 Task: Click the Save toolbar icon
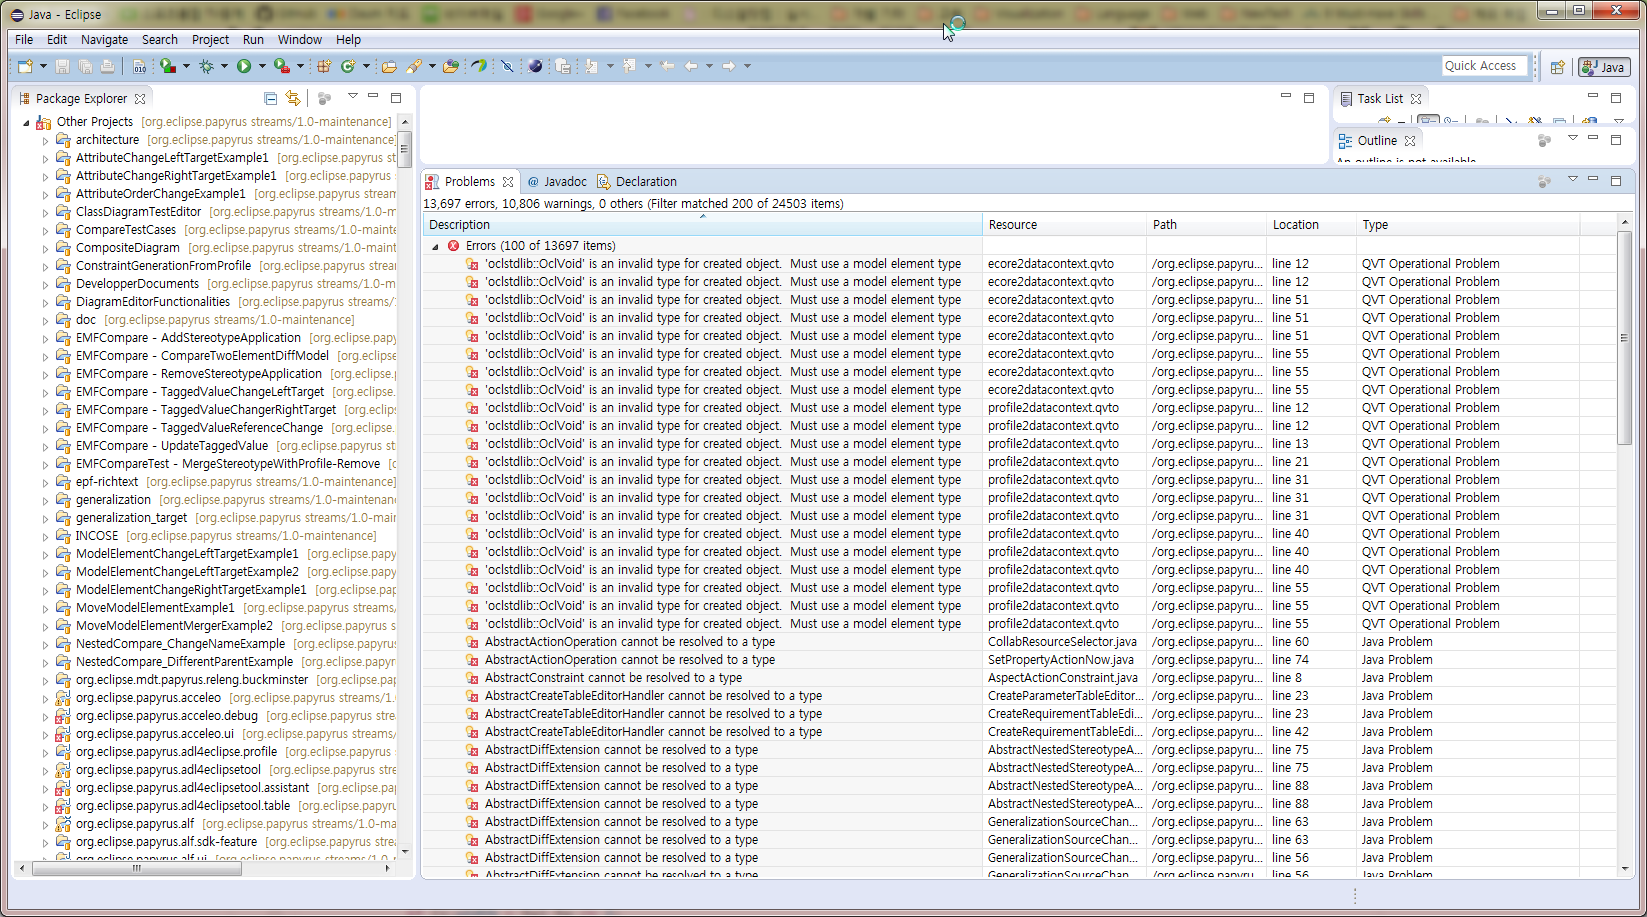tap(62, 66)
